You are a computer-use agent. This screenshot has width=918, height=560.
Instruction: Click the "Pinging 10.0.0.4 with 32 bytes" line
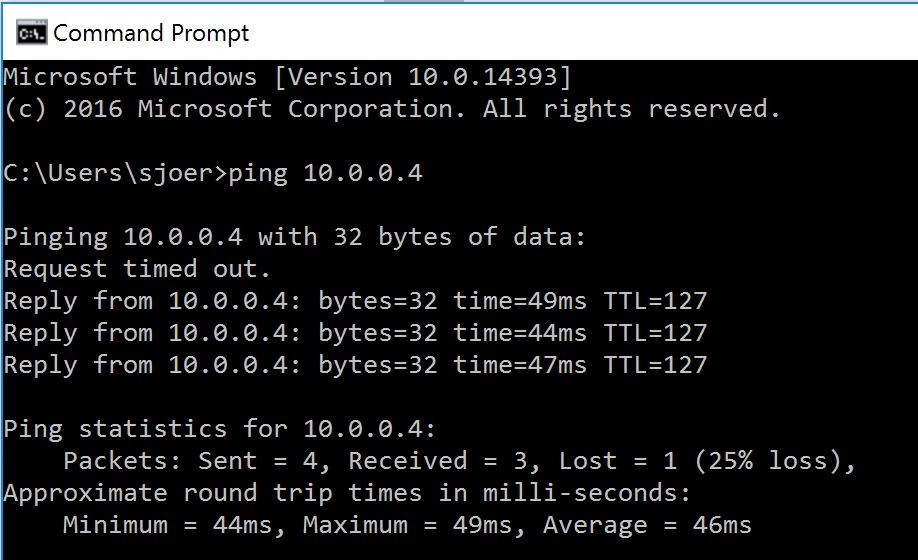pyautogui.click(x=294, y=237)
